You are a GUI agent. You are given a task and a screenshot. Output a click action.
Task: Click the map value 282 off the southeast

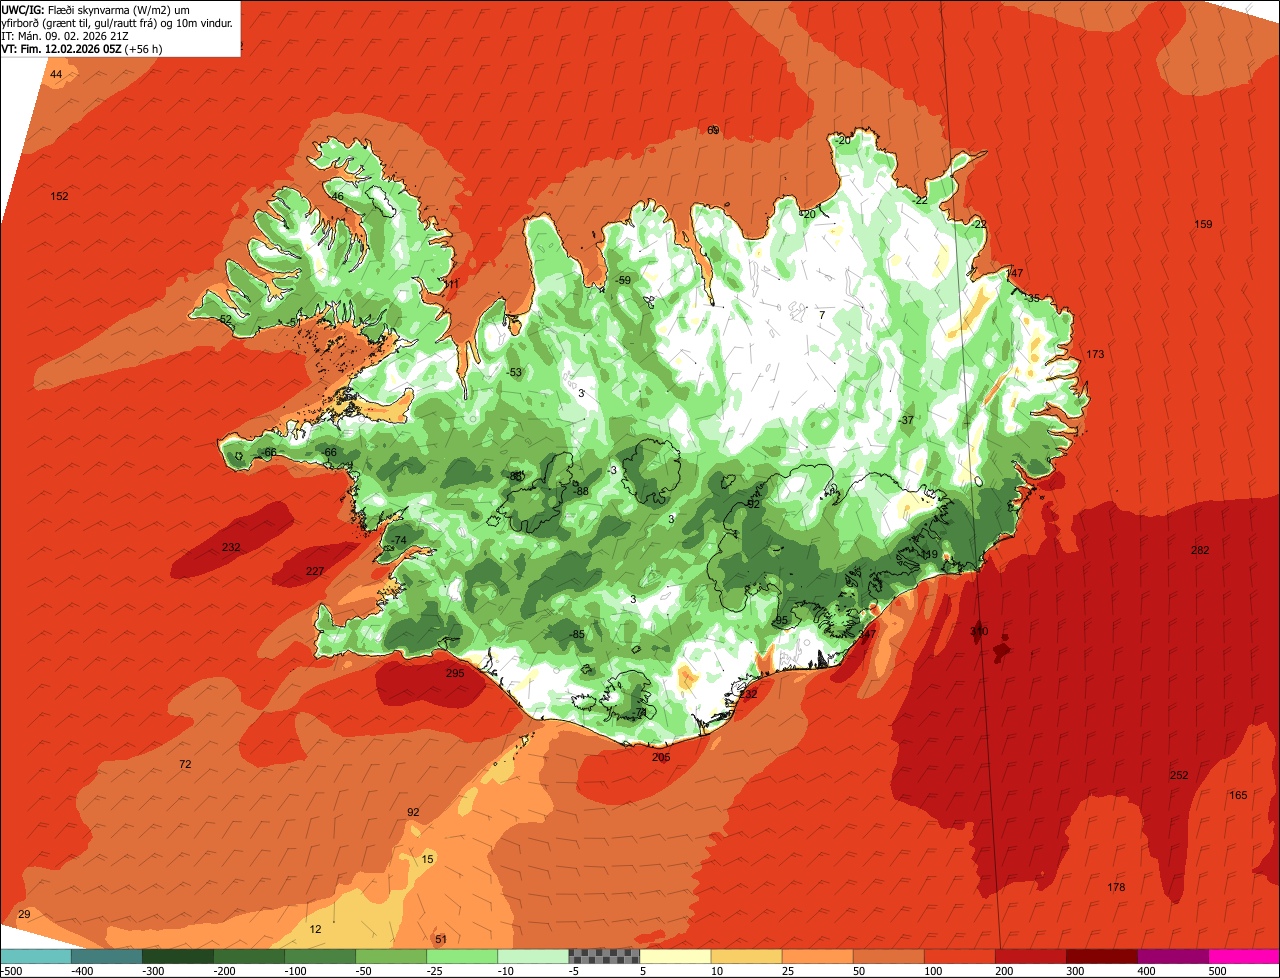coord(1200,550)
